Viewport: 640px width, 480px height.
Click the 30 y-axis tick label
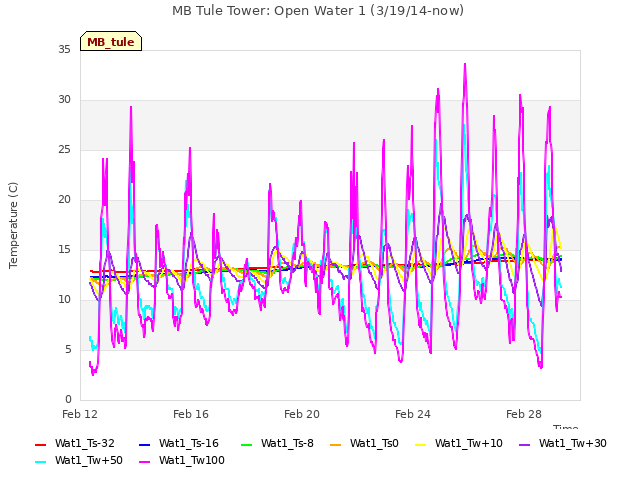(64, 100)
